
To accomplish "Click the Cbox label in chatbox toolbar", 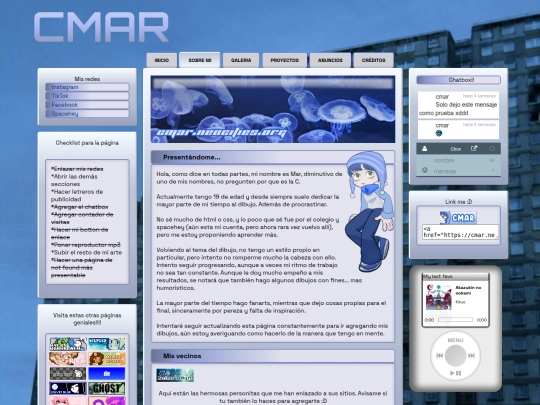I will [456, 149].
